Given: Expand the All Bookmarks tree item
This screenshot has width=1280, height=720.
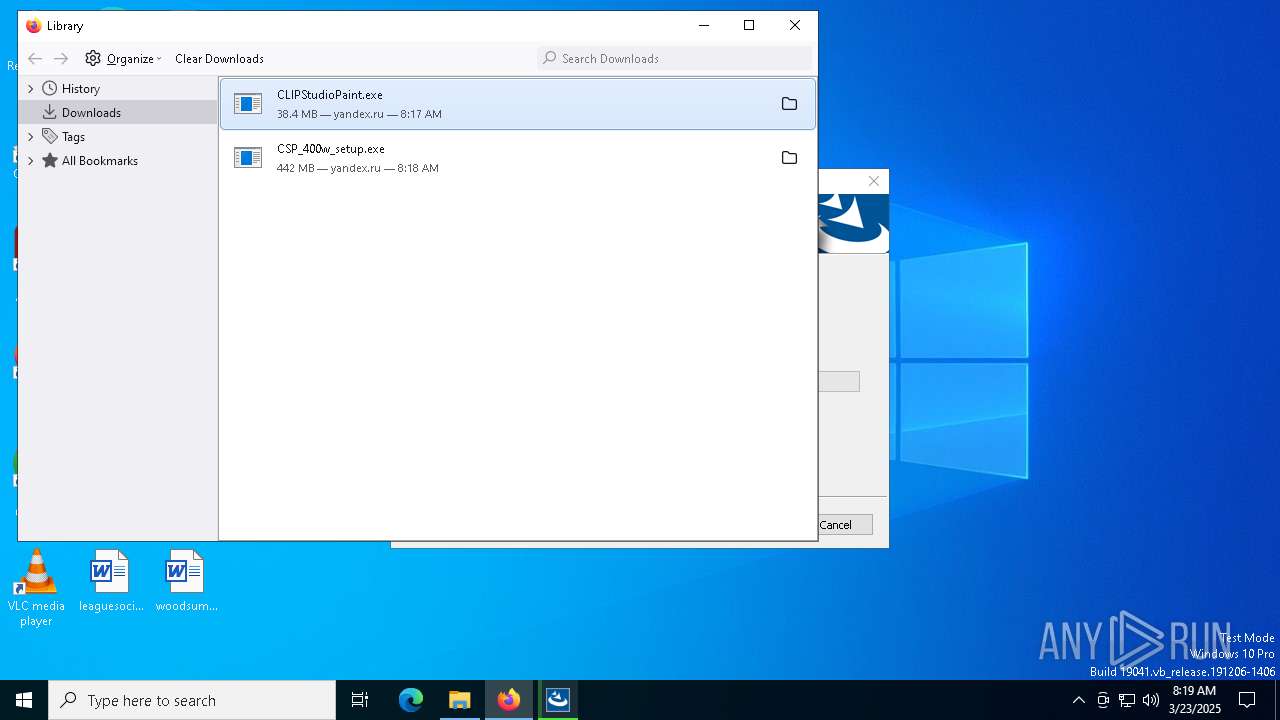Looking at the screenshot, I should click(31, 161).
